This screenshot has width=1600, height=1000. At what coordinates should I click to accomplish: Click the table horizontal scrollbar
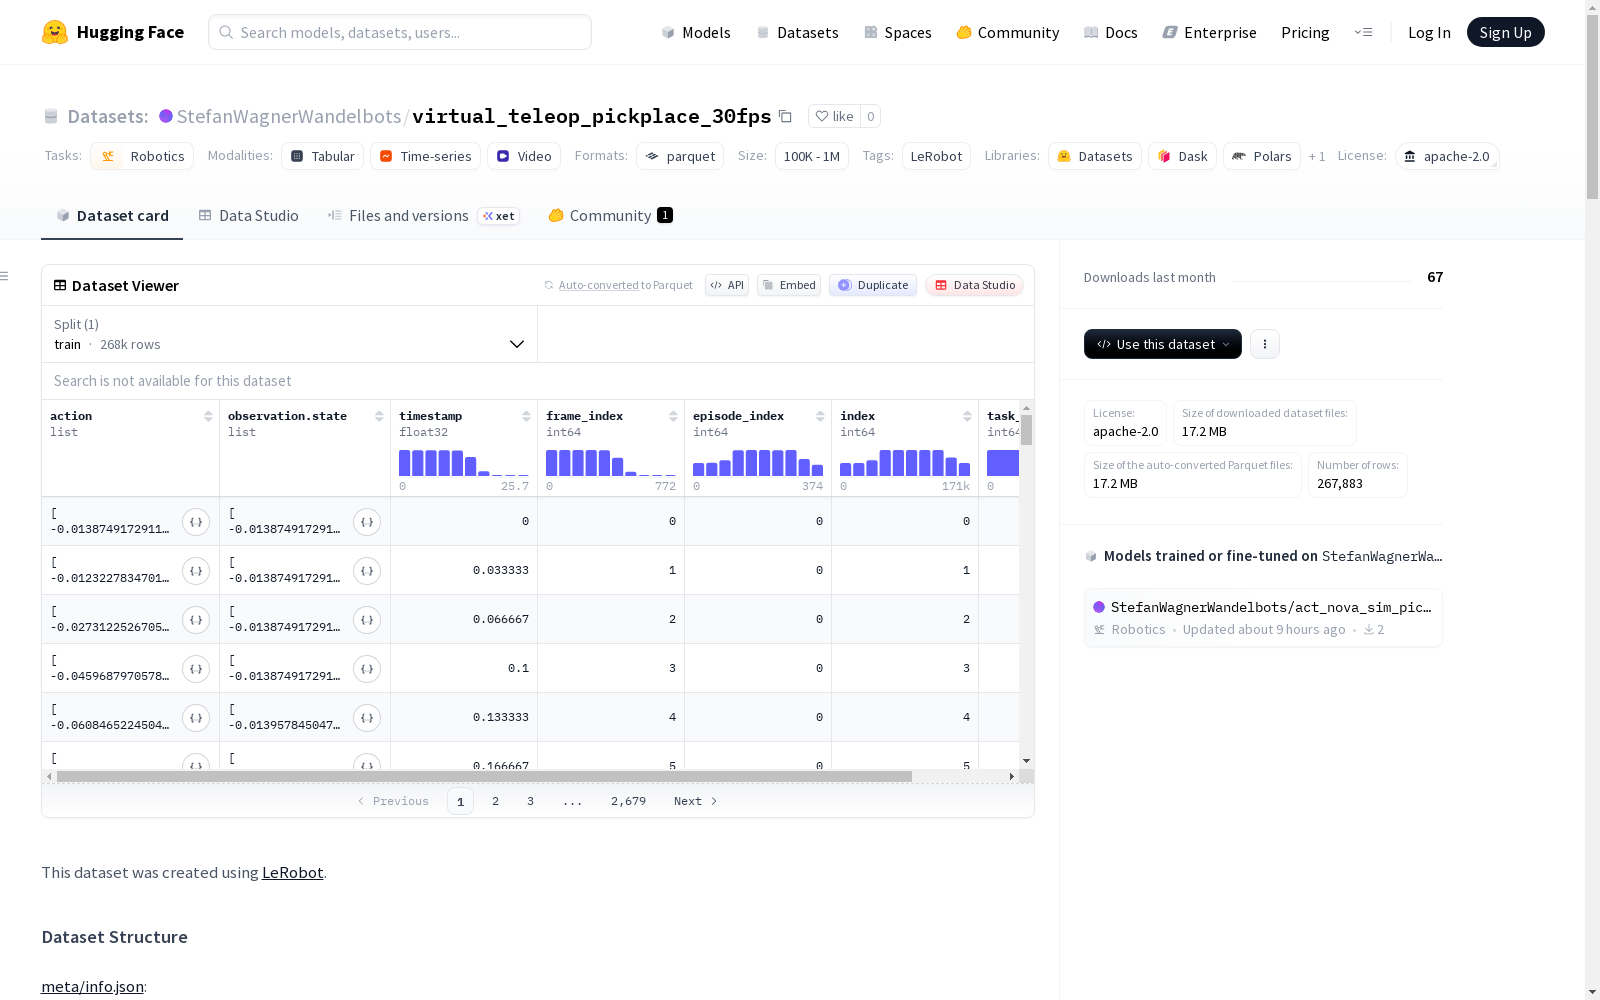pyautogui.click(x=484, y=776)
